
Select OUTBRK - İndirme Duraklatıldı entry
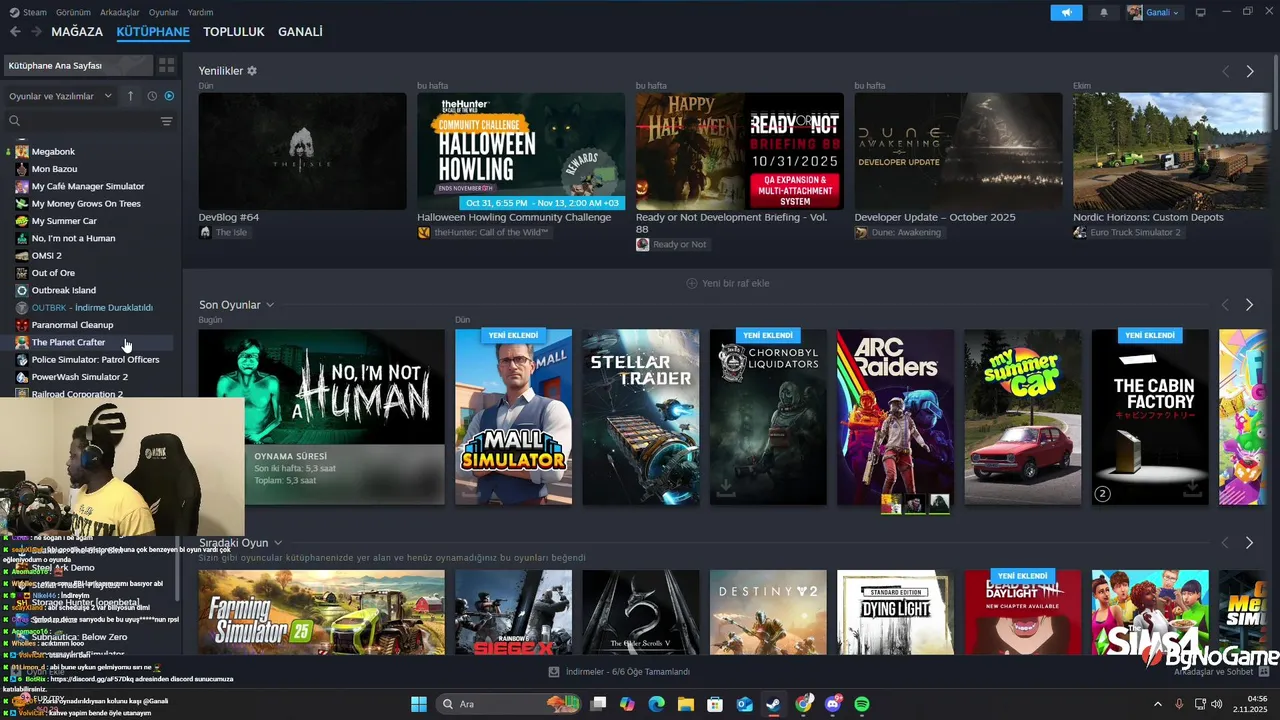click(90, 307)
